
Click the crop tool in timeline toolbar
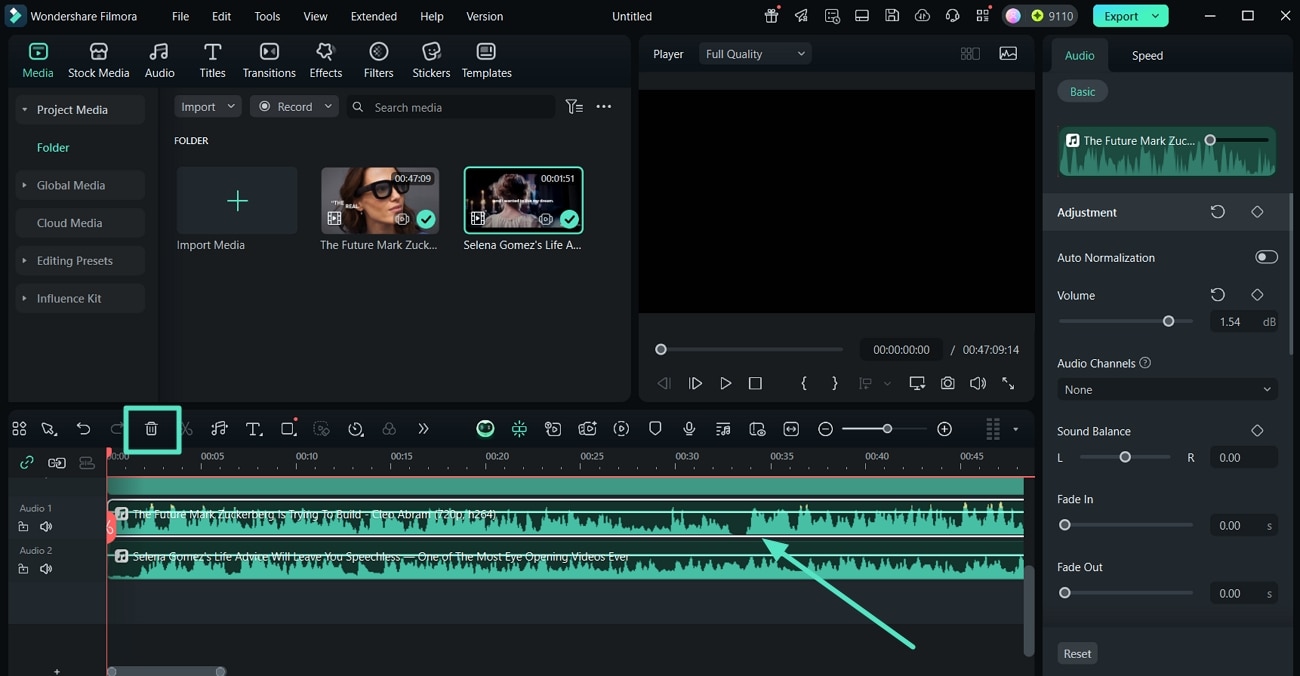[x=288, y=429]
